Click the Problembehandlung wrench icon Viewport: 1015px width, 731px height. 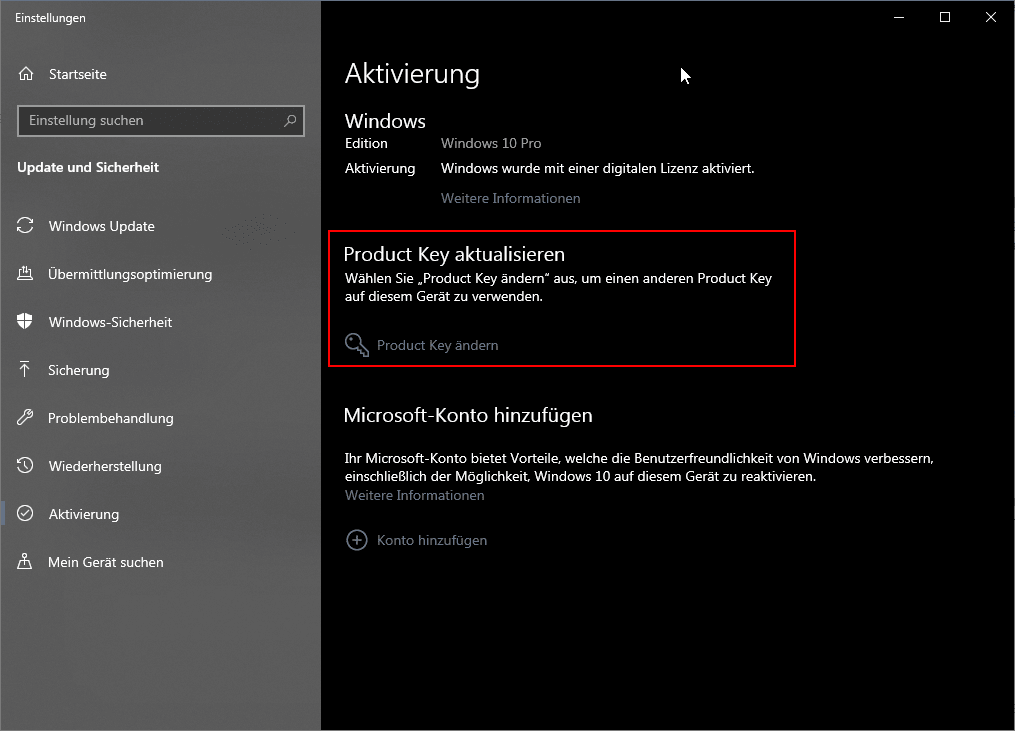coord(25,417)
